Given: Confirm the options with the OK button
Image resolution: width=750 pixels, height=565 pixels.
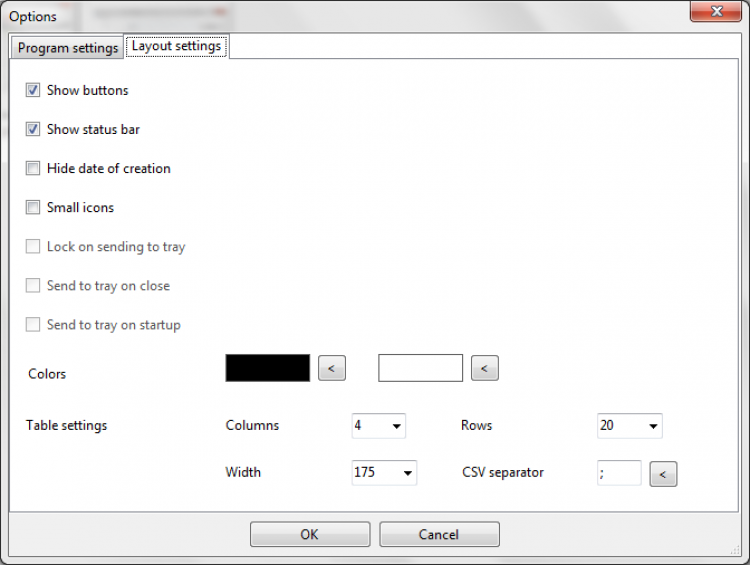Looking at the screenshot, I should [309, 534].
